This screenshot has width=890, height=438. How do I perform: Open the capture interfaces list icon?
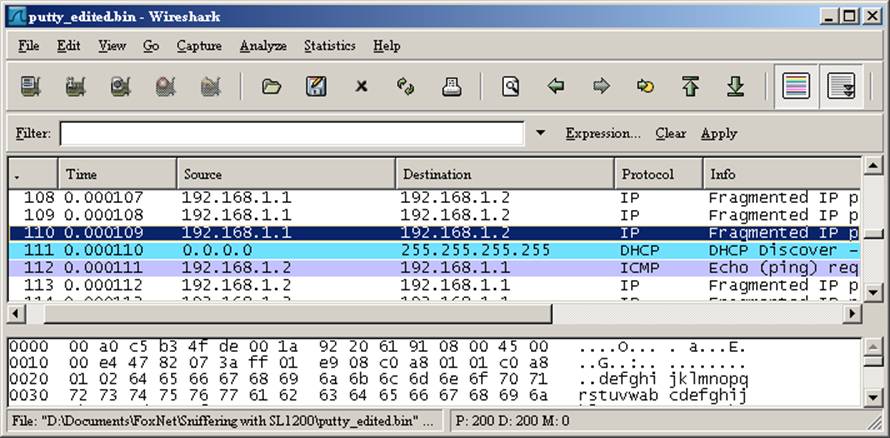[x=31, y=87]
